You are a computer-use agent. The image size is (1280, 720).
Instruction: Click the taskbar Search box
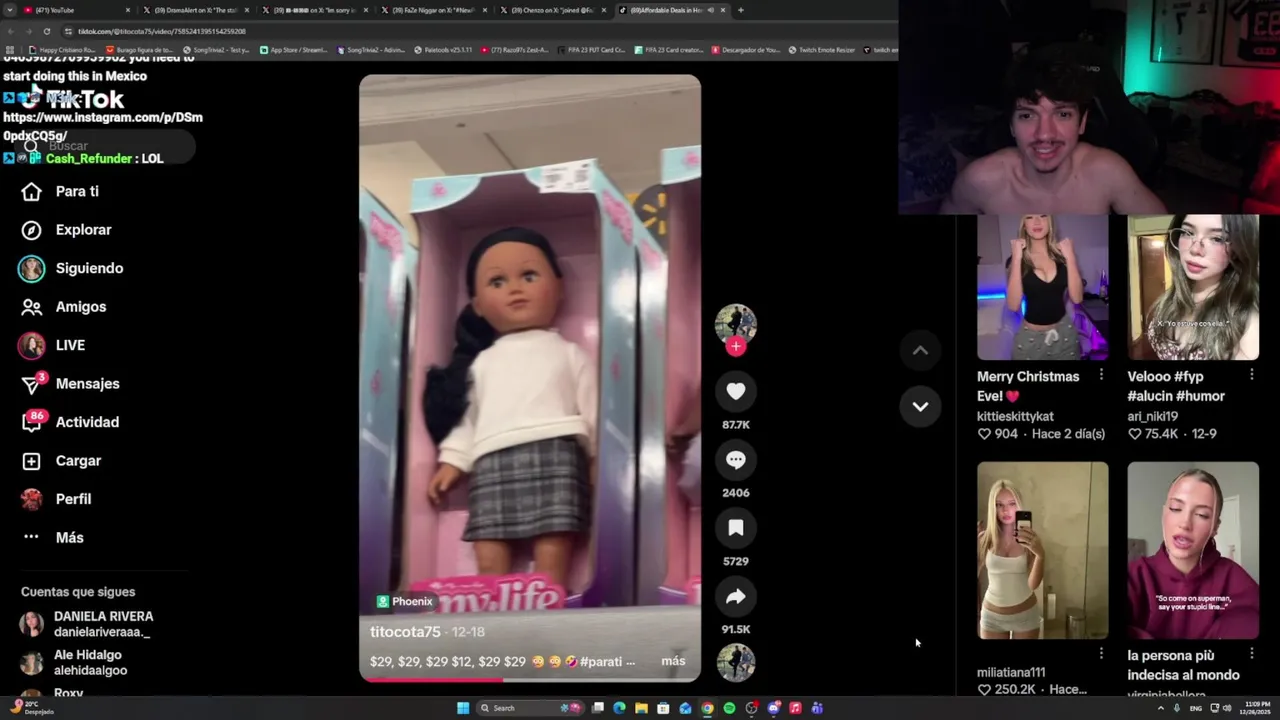click(x=530, y=708)
